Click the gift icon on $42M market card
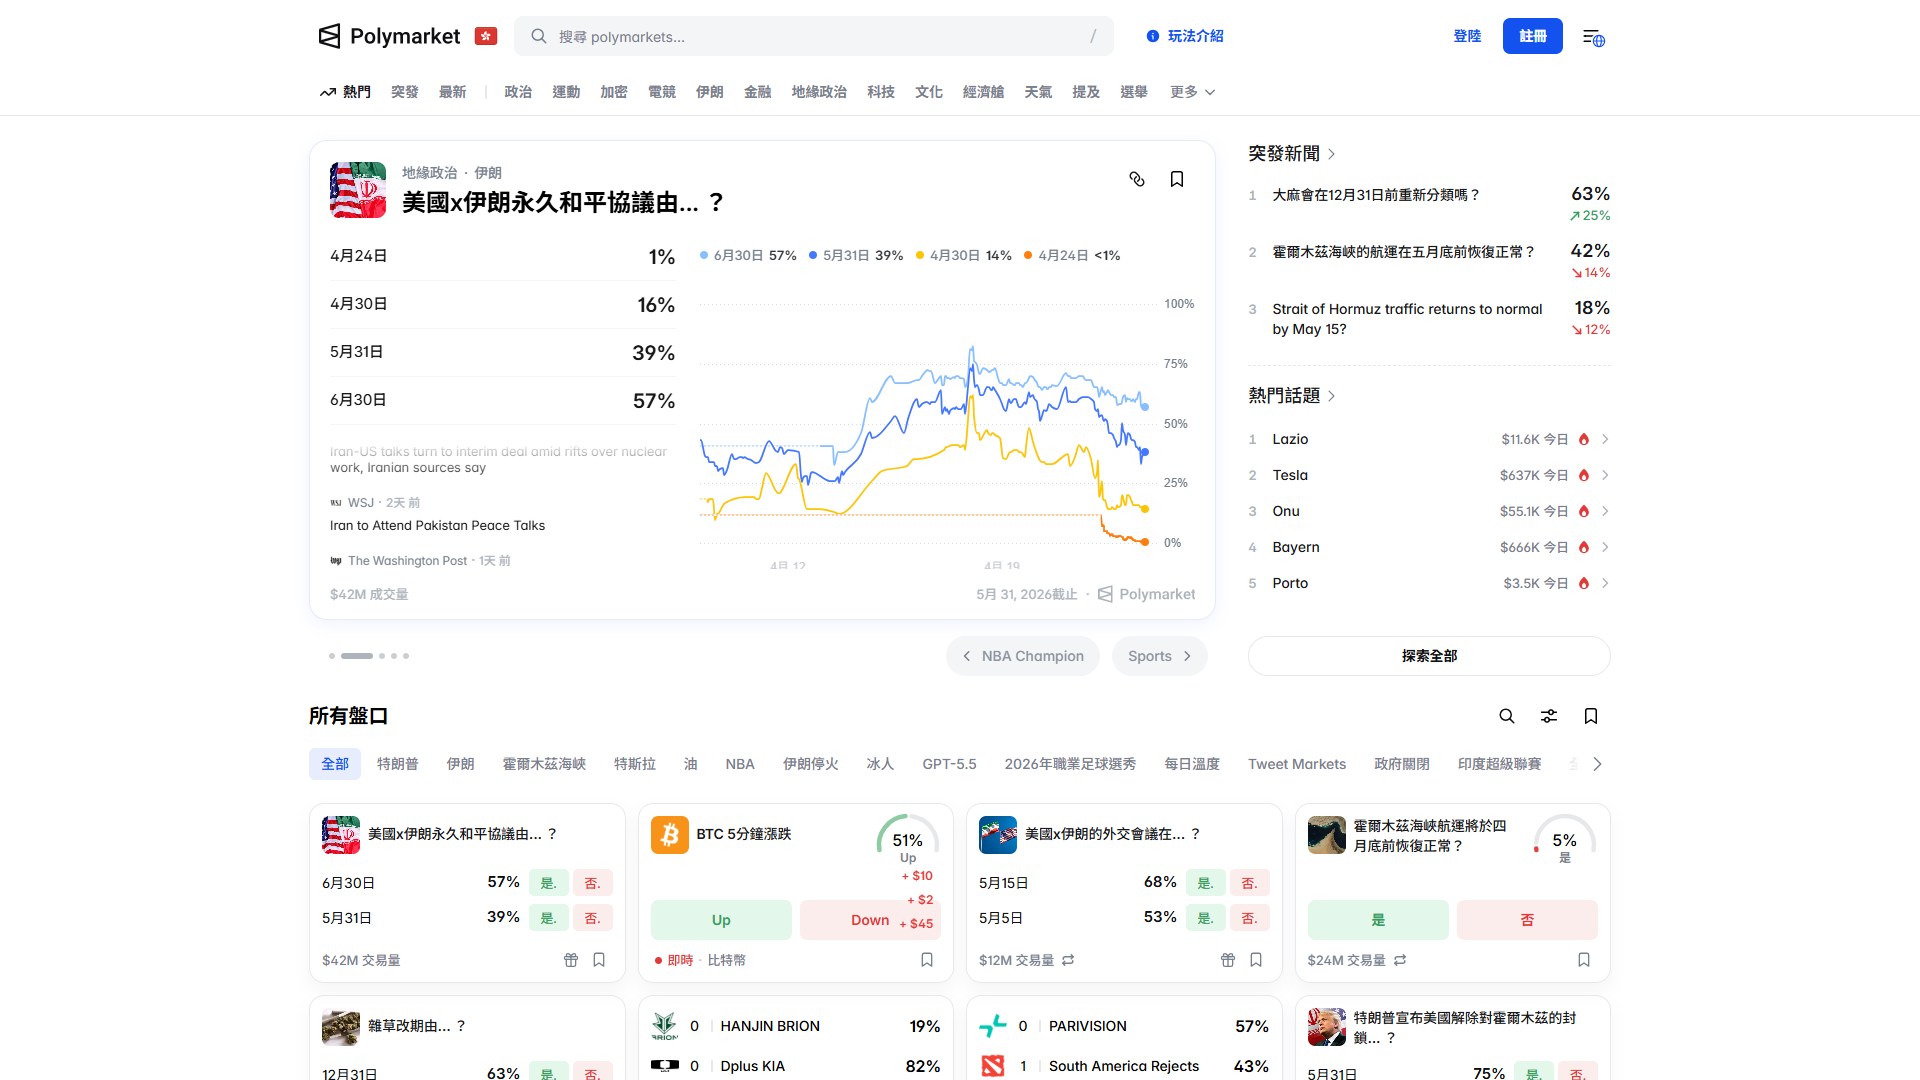Viewport: 1920px width, 1080px height. click(571, 960)
